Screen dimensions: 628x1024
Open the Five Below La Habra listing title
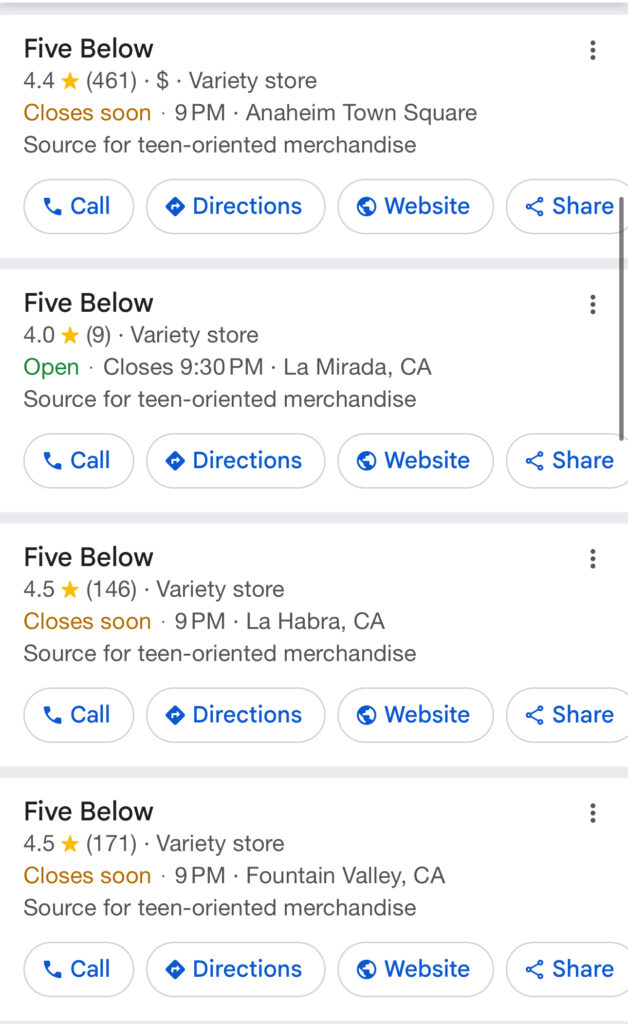pos(89,557)
